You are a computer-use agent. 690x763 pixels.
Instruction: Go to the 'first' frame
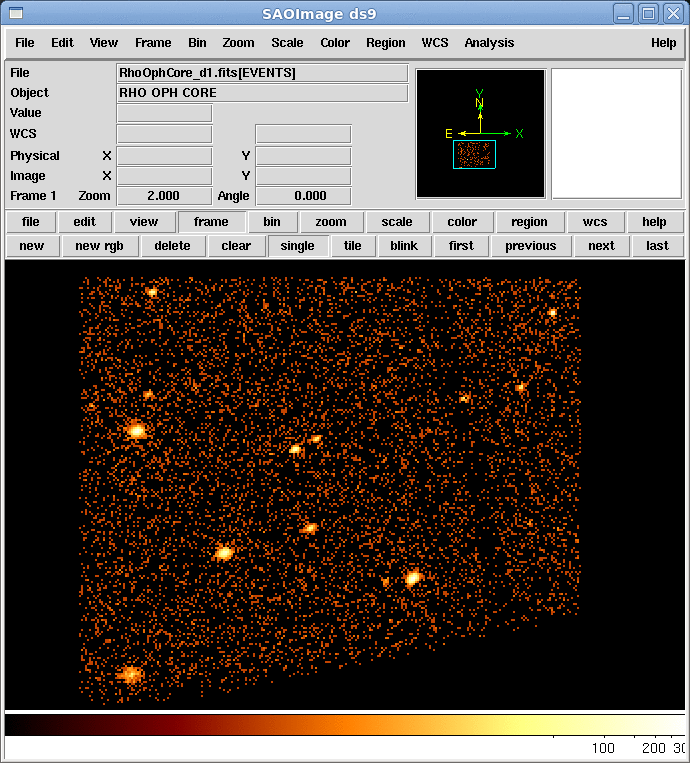(461, 246)
